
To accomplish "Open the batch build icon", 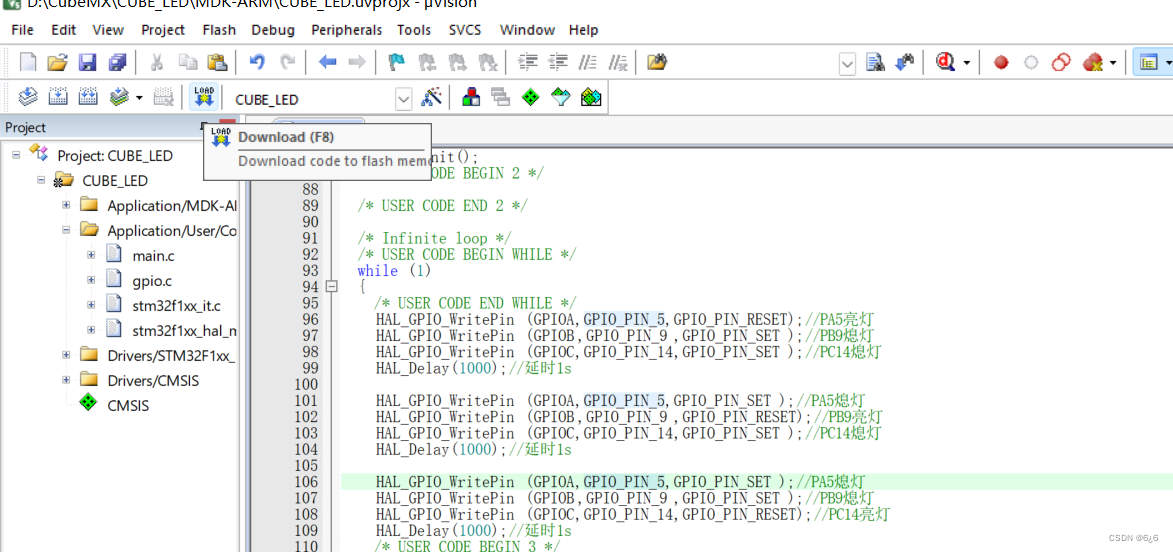I will [x=119, y=96].
